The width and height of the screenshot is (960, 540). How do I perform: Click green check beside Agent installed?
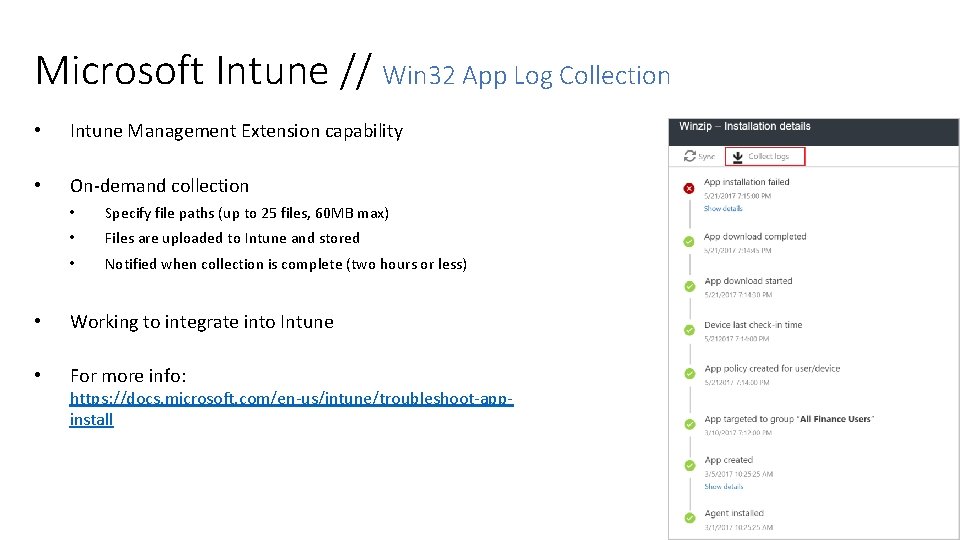[689, 518]
